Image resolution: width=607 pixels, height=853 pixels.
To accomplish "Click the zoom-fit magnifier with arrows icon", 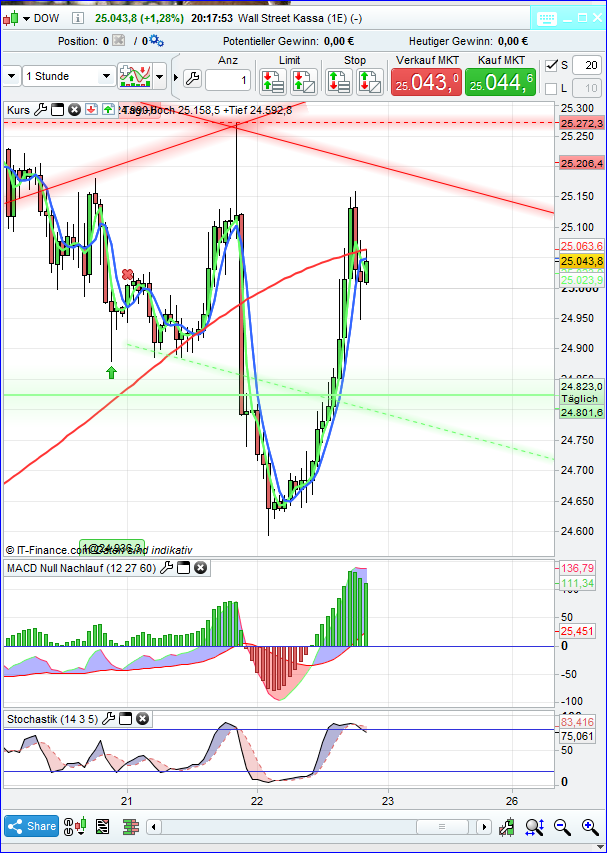I will (x=535, y=827).
